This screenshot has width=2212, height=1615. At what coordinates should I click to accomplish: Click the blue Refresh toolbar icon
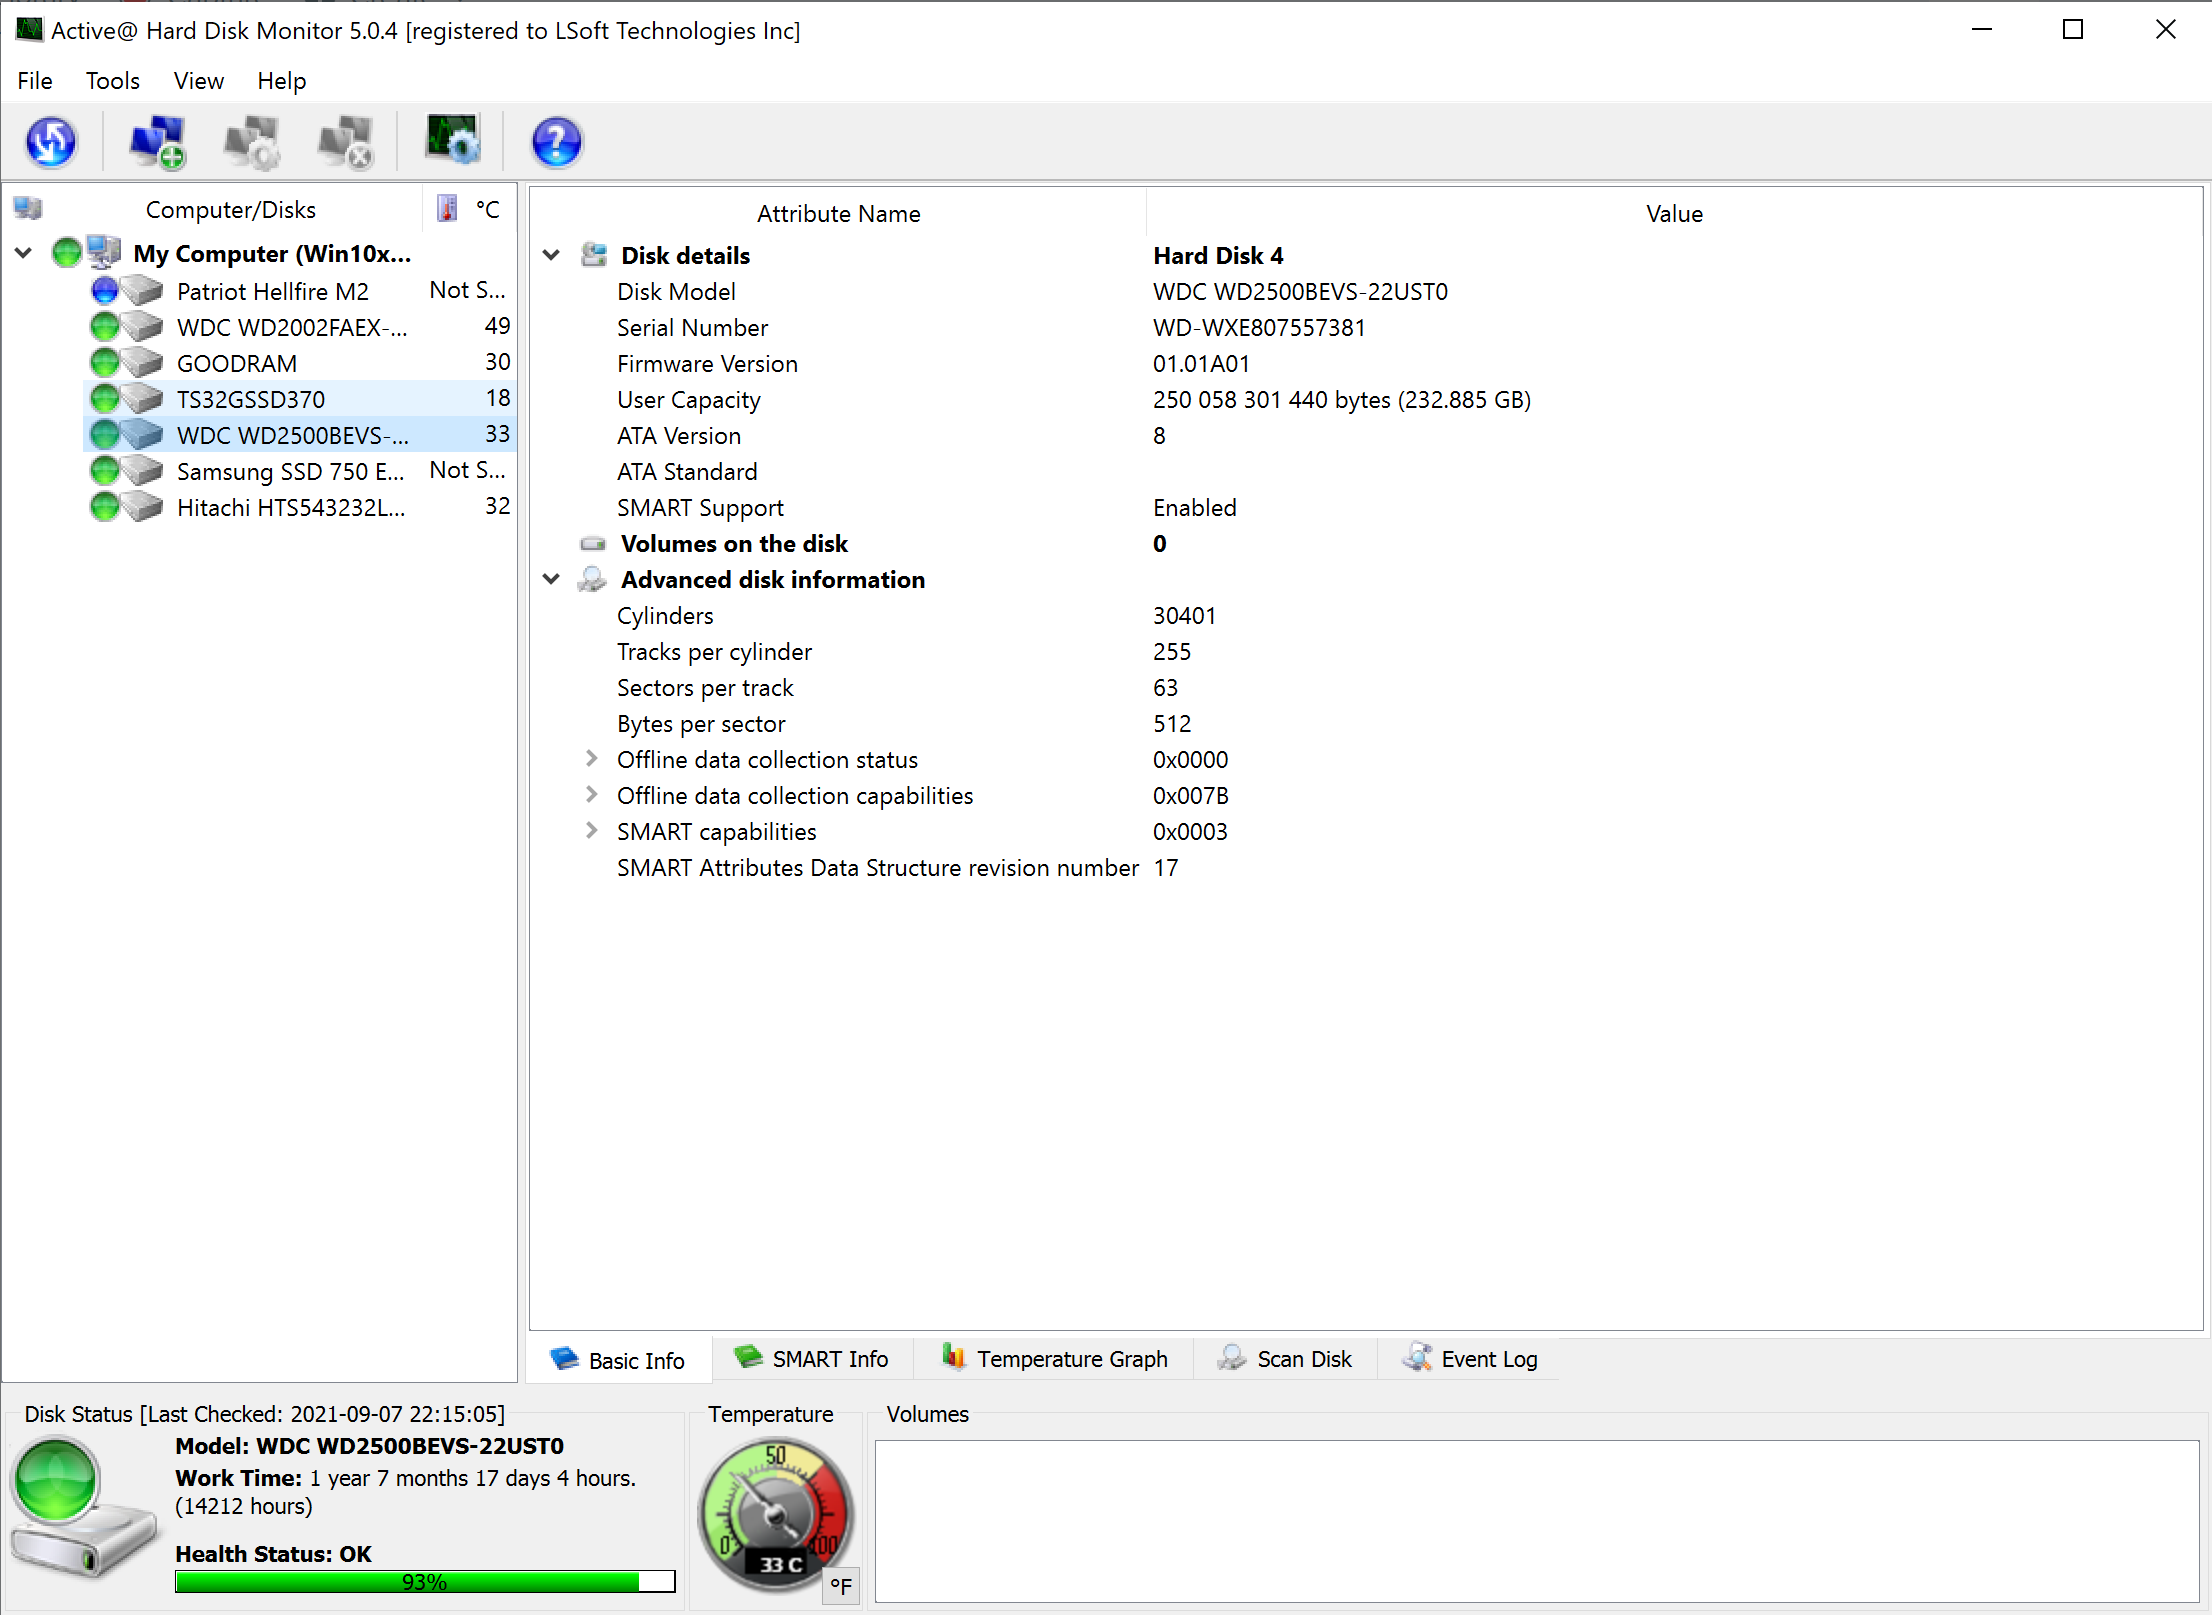coord(51,141)
